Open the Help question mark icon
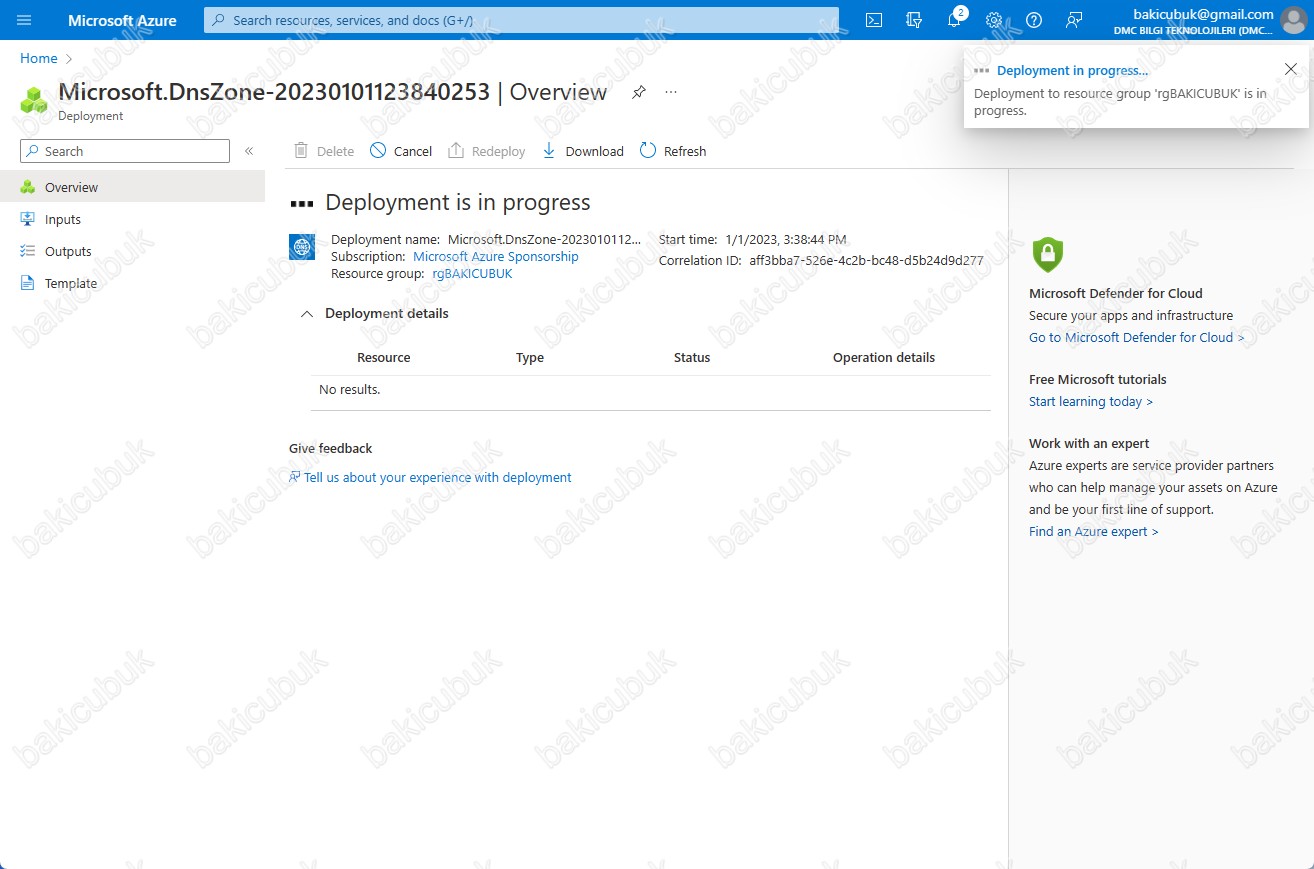The width and height of the screenshot is (1314, 869). click(1034, 20)
